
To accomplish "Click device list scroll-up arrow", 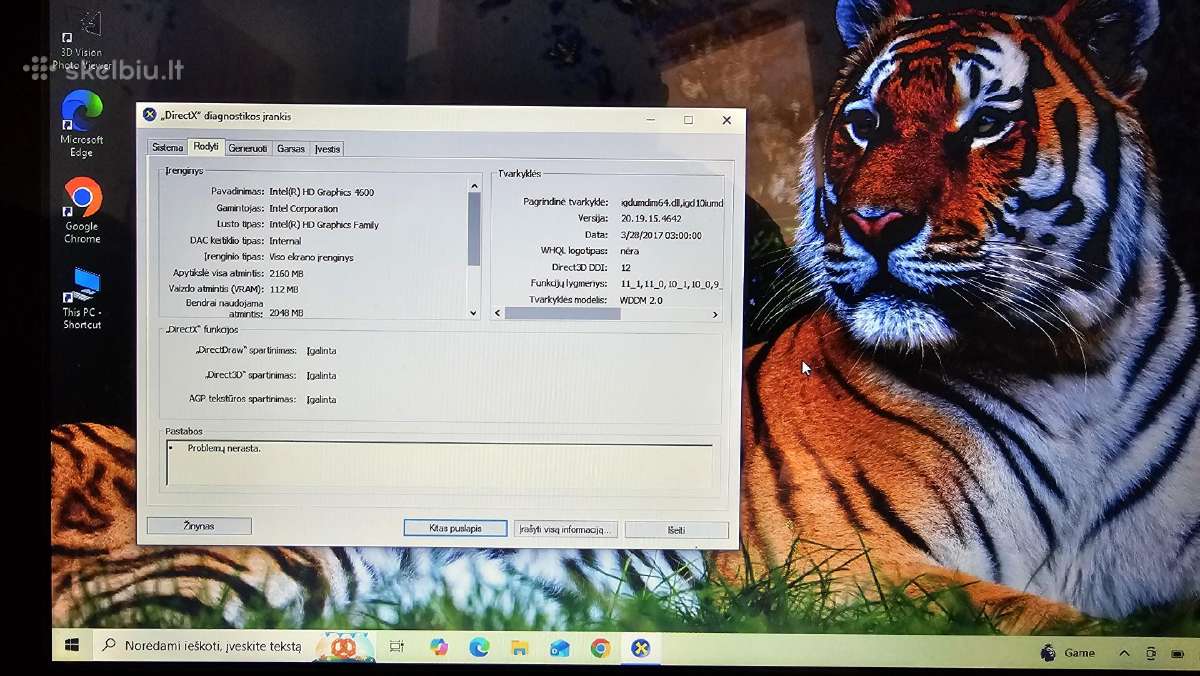I will pos(474,186).
